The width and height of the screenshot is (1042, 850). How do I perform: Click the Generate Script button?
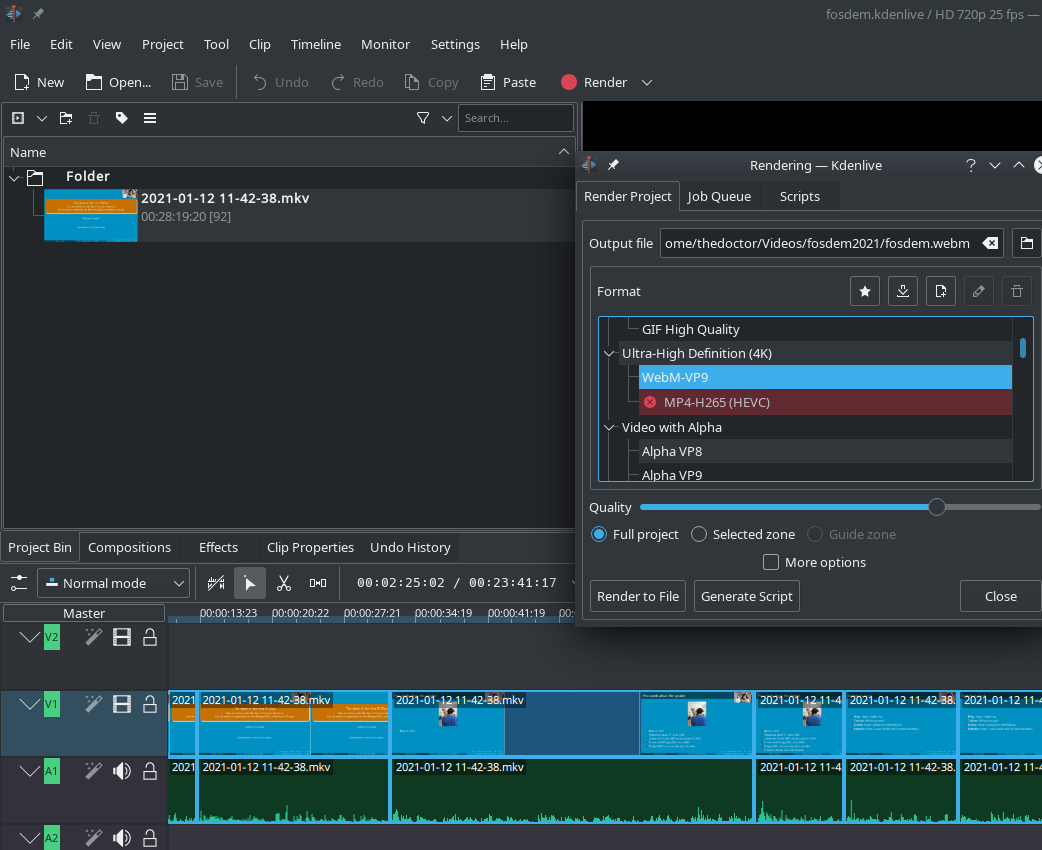click(x=747, y=596)
